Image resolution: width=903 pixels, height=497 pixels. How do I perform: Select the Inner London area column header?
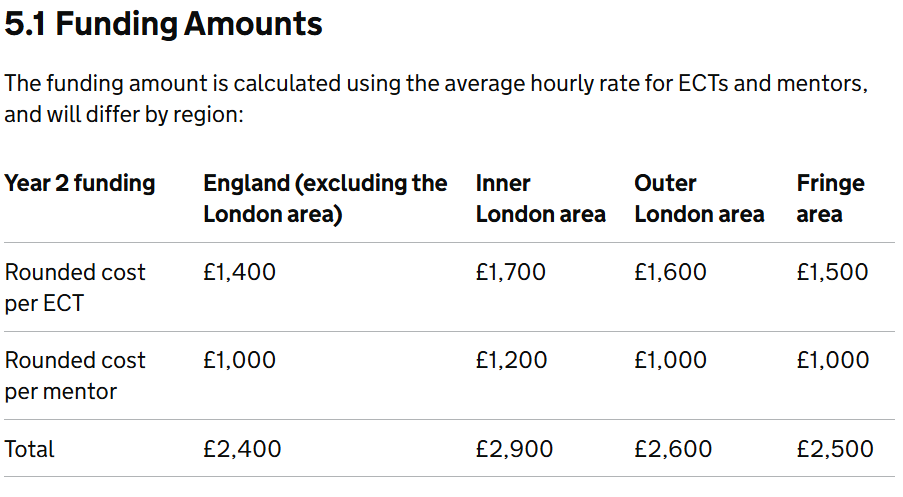point(540,199)
